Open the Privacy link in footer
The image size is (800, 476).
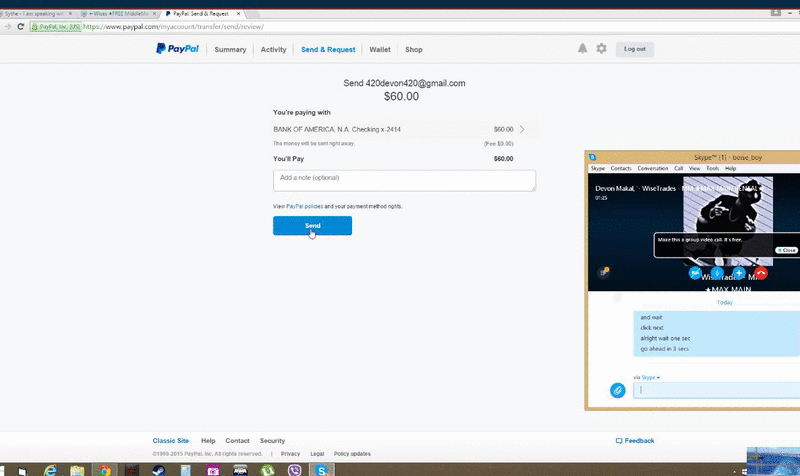pos(290,454)
